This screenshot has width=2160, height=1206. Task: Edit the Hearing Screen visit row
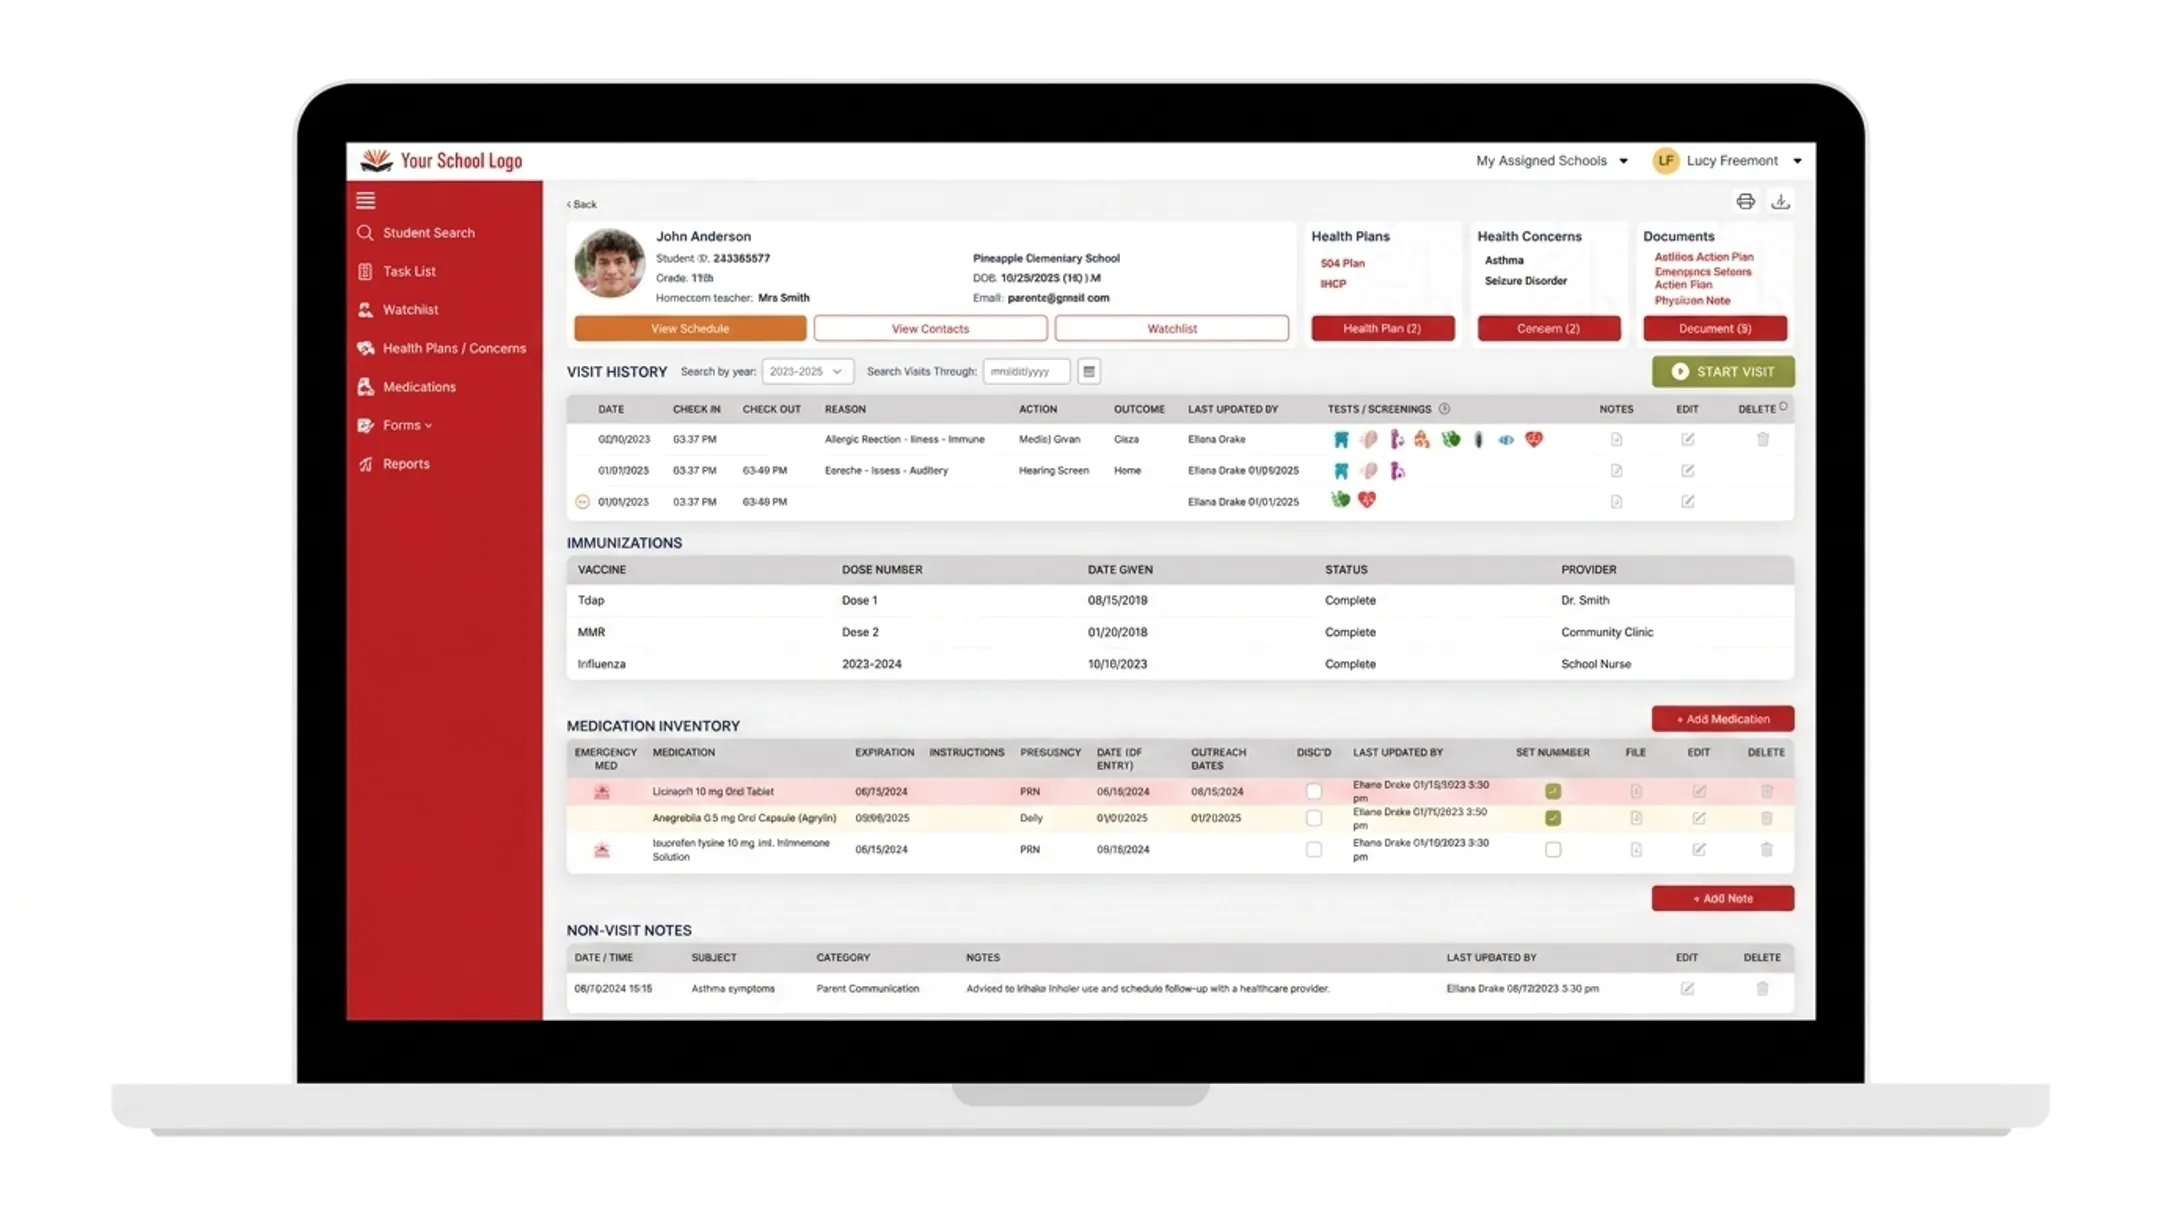tap(1687, 470)
